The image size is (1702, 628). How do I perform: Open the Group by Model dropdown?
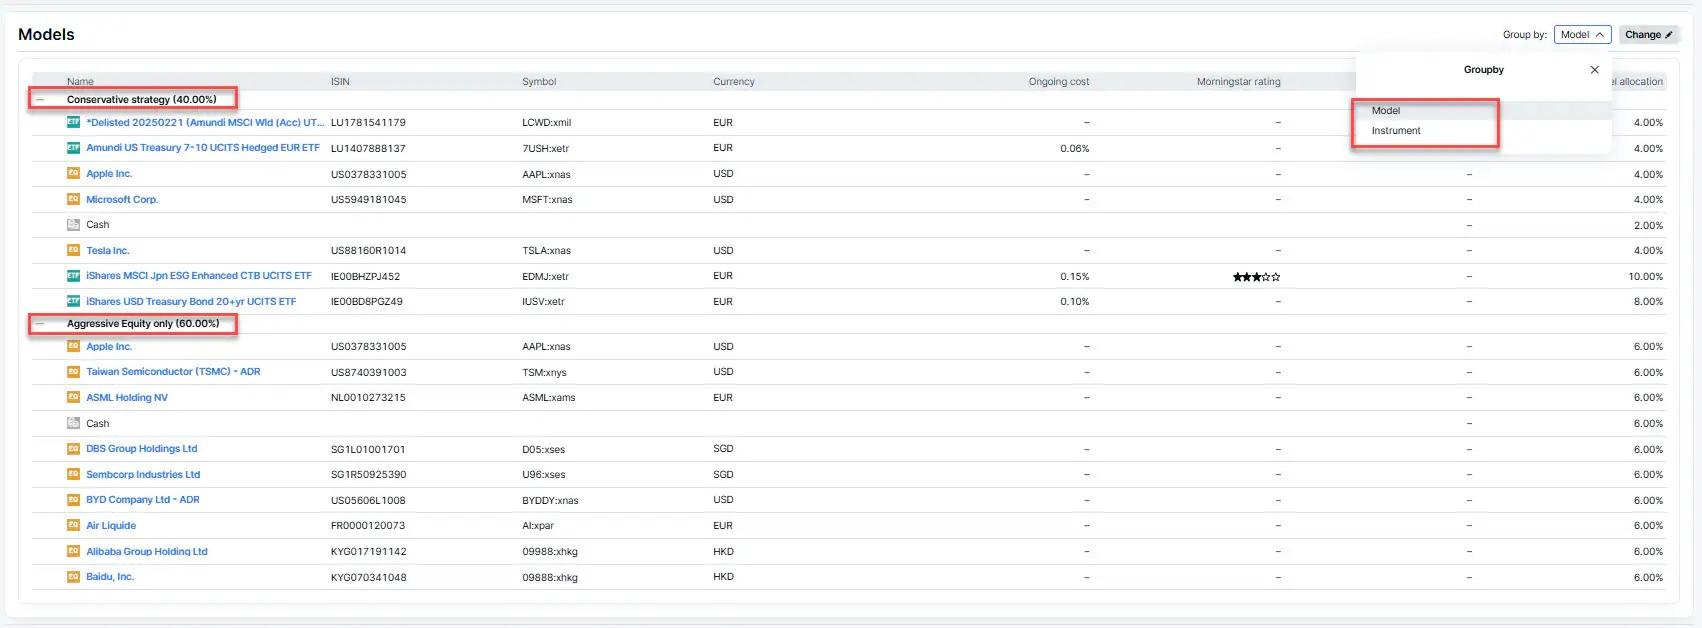pos(1582,35)
